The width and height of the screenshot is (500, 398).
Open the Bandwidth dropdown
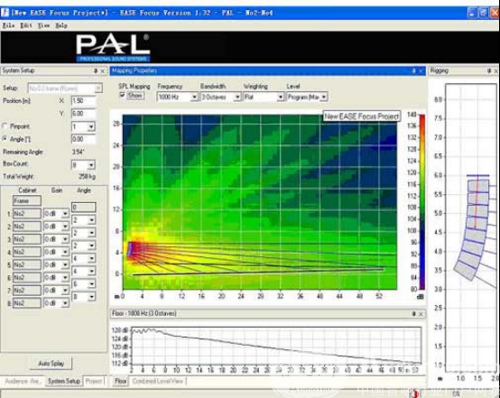(x=237, y=97)
